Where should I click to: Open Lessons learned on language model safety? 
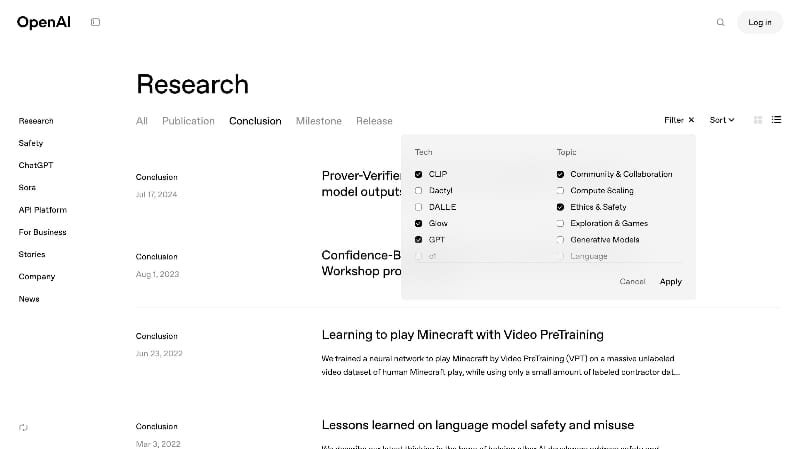pyautogui.click(x=478, y=425)
